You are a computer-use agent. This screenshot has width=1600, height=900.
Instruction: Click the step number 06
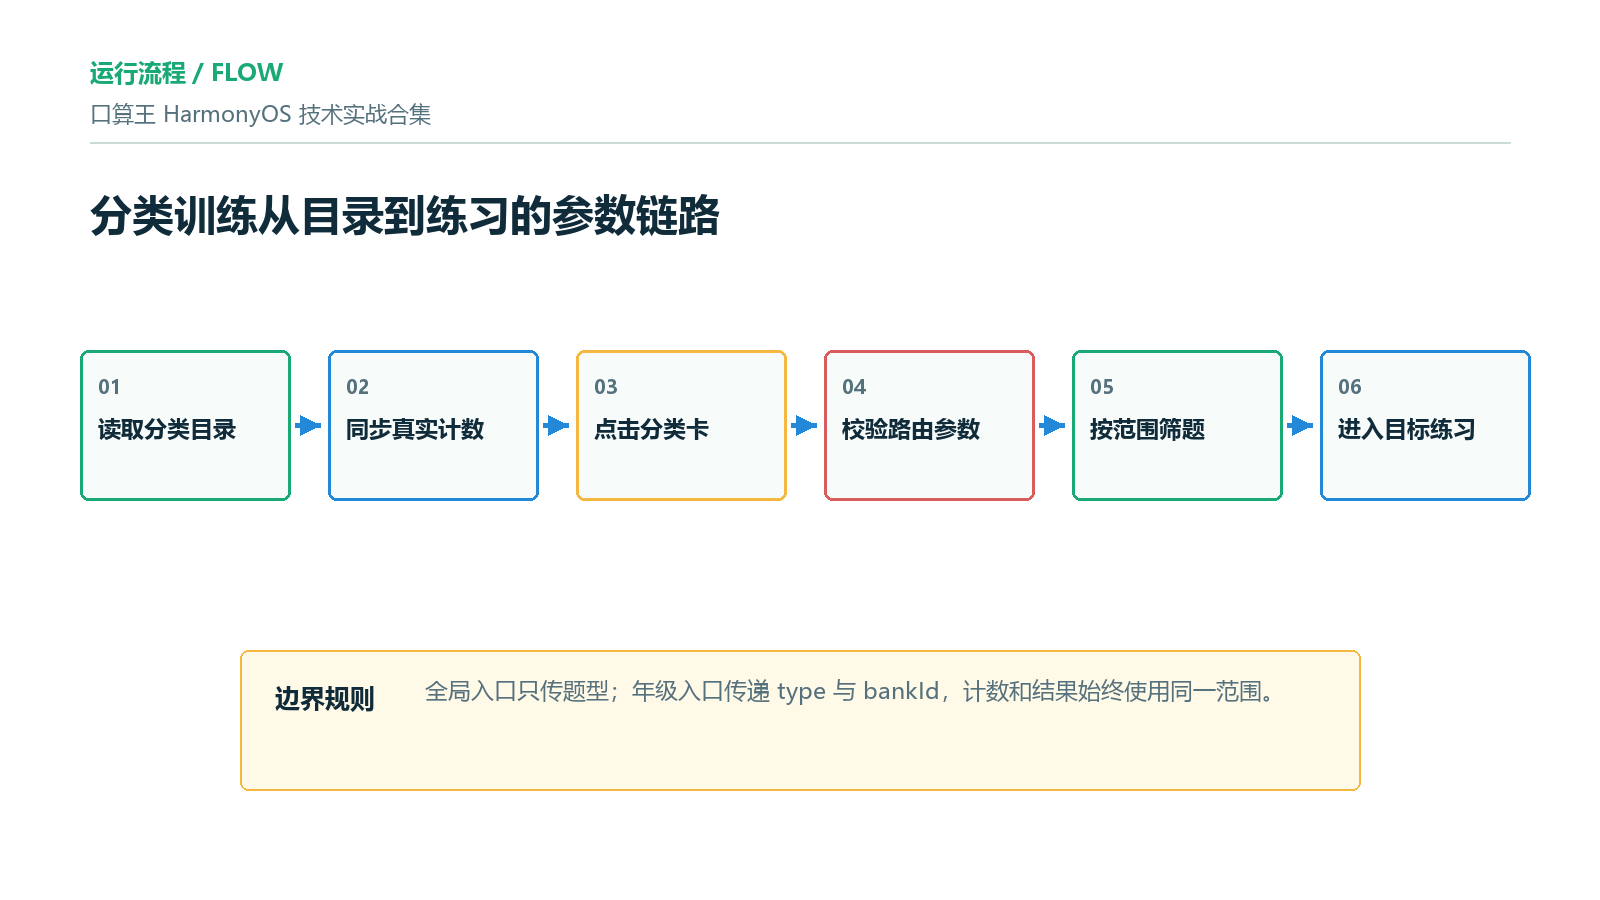(x=1350, y=387)
